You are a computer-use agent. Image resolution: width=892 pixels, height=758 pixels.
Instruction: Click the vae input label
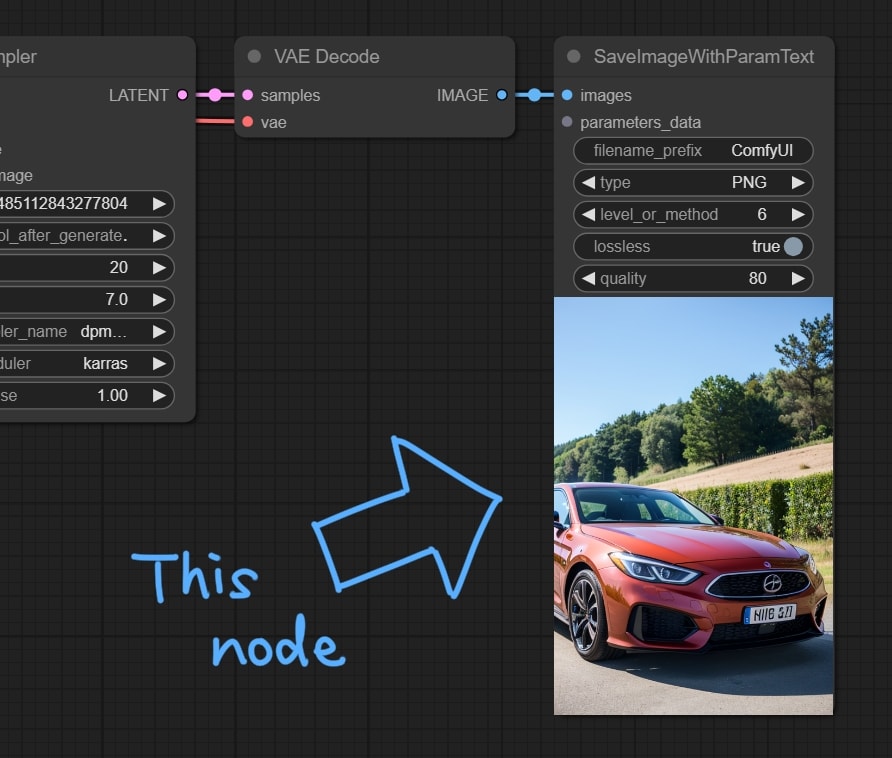coord(274,122)
